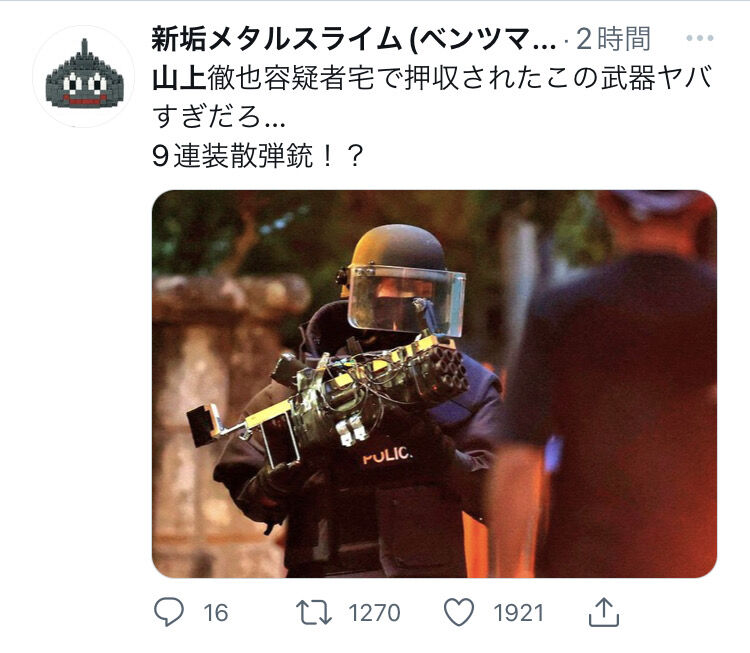Click the reply speech bubble icon
The width and height of the screenshot is (750, 653).
(x=168, y=612)
